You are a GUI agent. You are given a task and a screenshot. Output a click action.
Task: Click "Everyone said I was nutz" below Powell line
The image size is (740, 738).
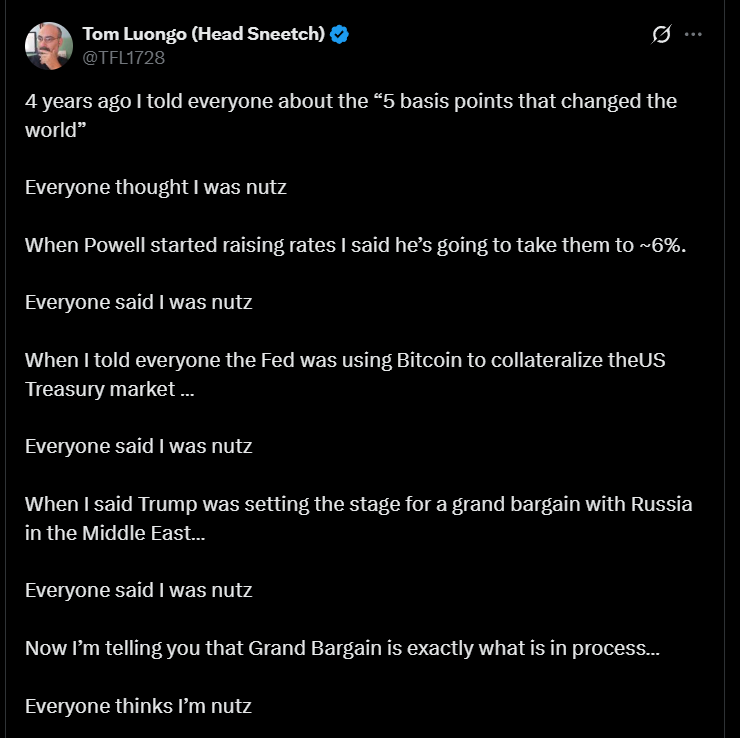click(139, 302)
